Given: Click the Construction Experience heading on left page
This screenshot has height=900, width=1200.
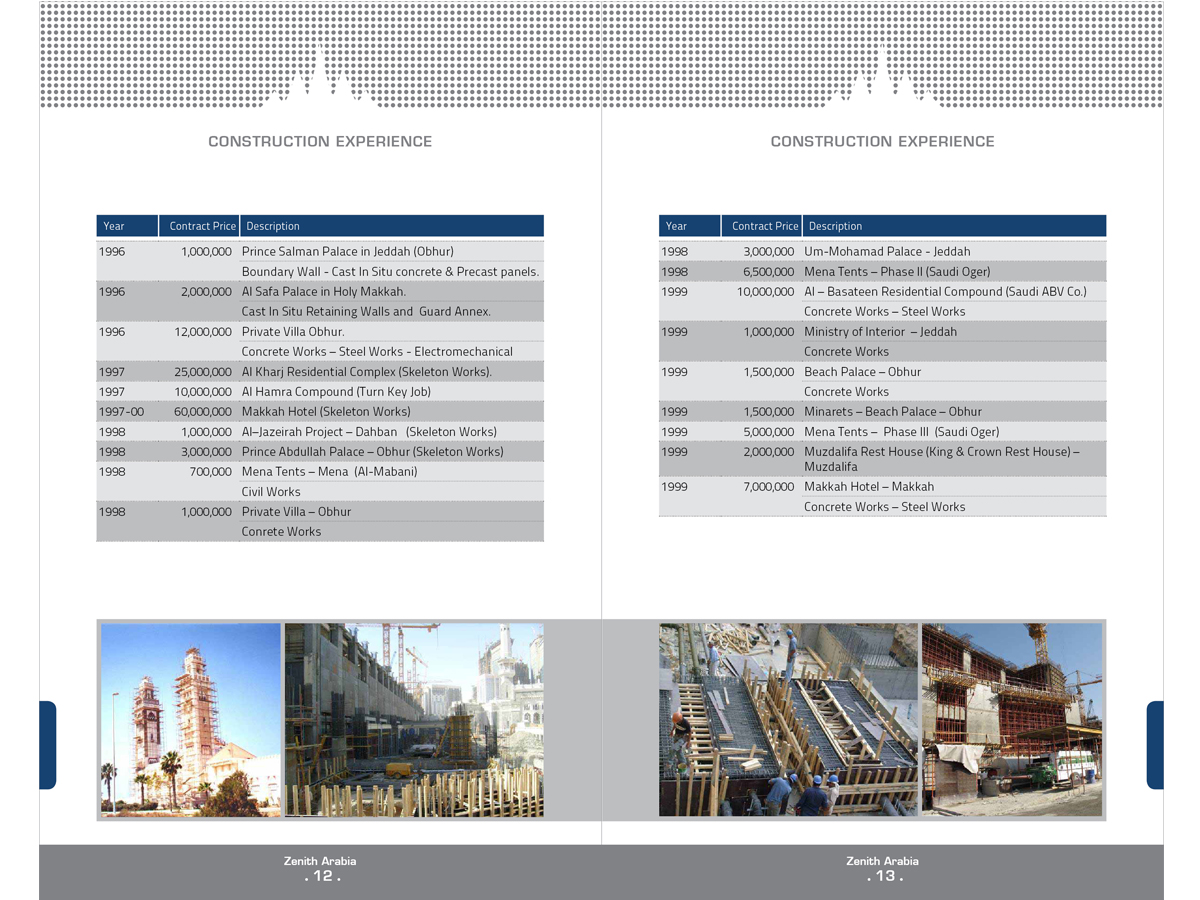Looking at the screenshot, I should click(x=320, y=142).
